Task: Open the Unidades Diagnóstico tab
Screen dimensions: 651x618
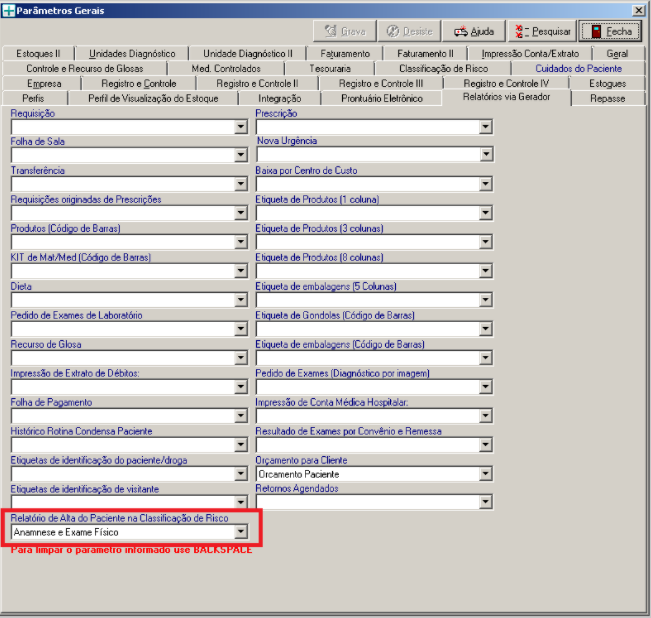Action: pyautogui.click(x=132, y=54)
